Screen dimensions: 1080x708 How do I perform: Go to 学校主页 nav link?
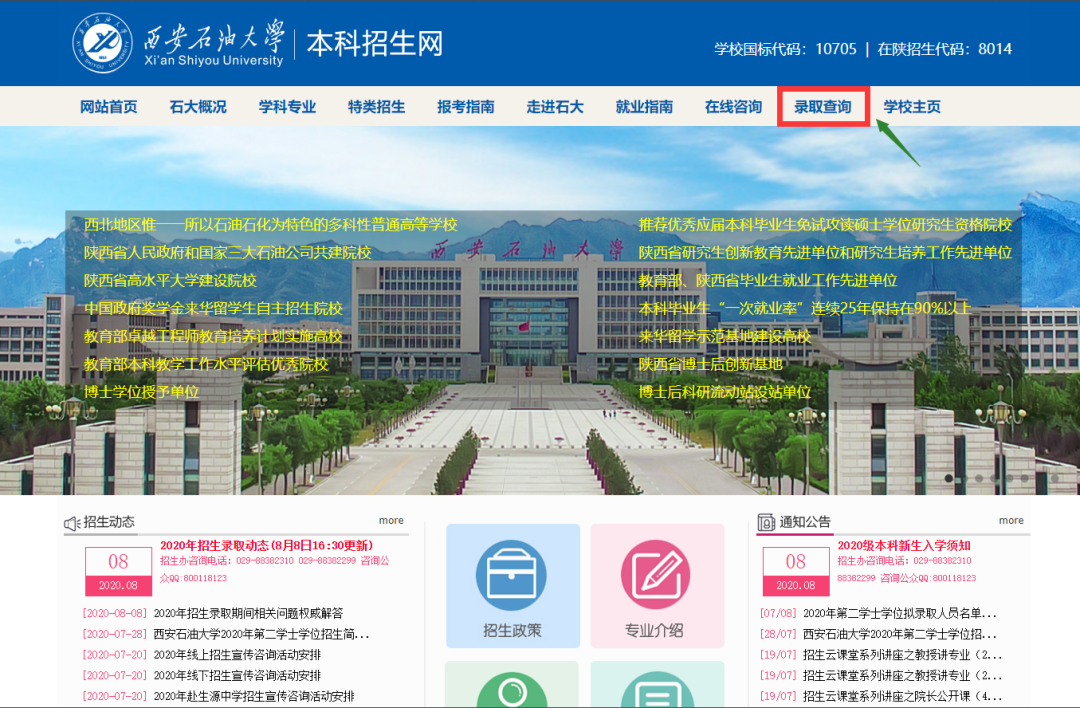(912, 107)
